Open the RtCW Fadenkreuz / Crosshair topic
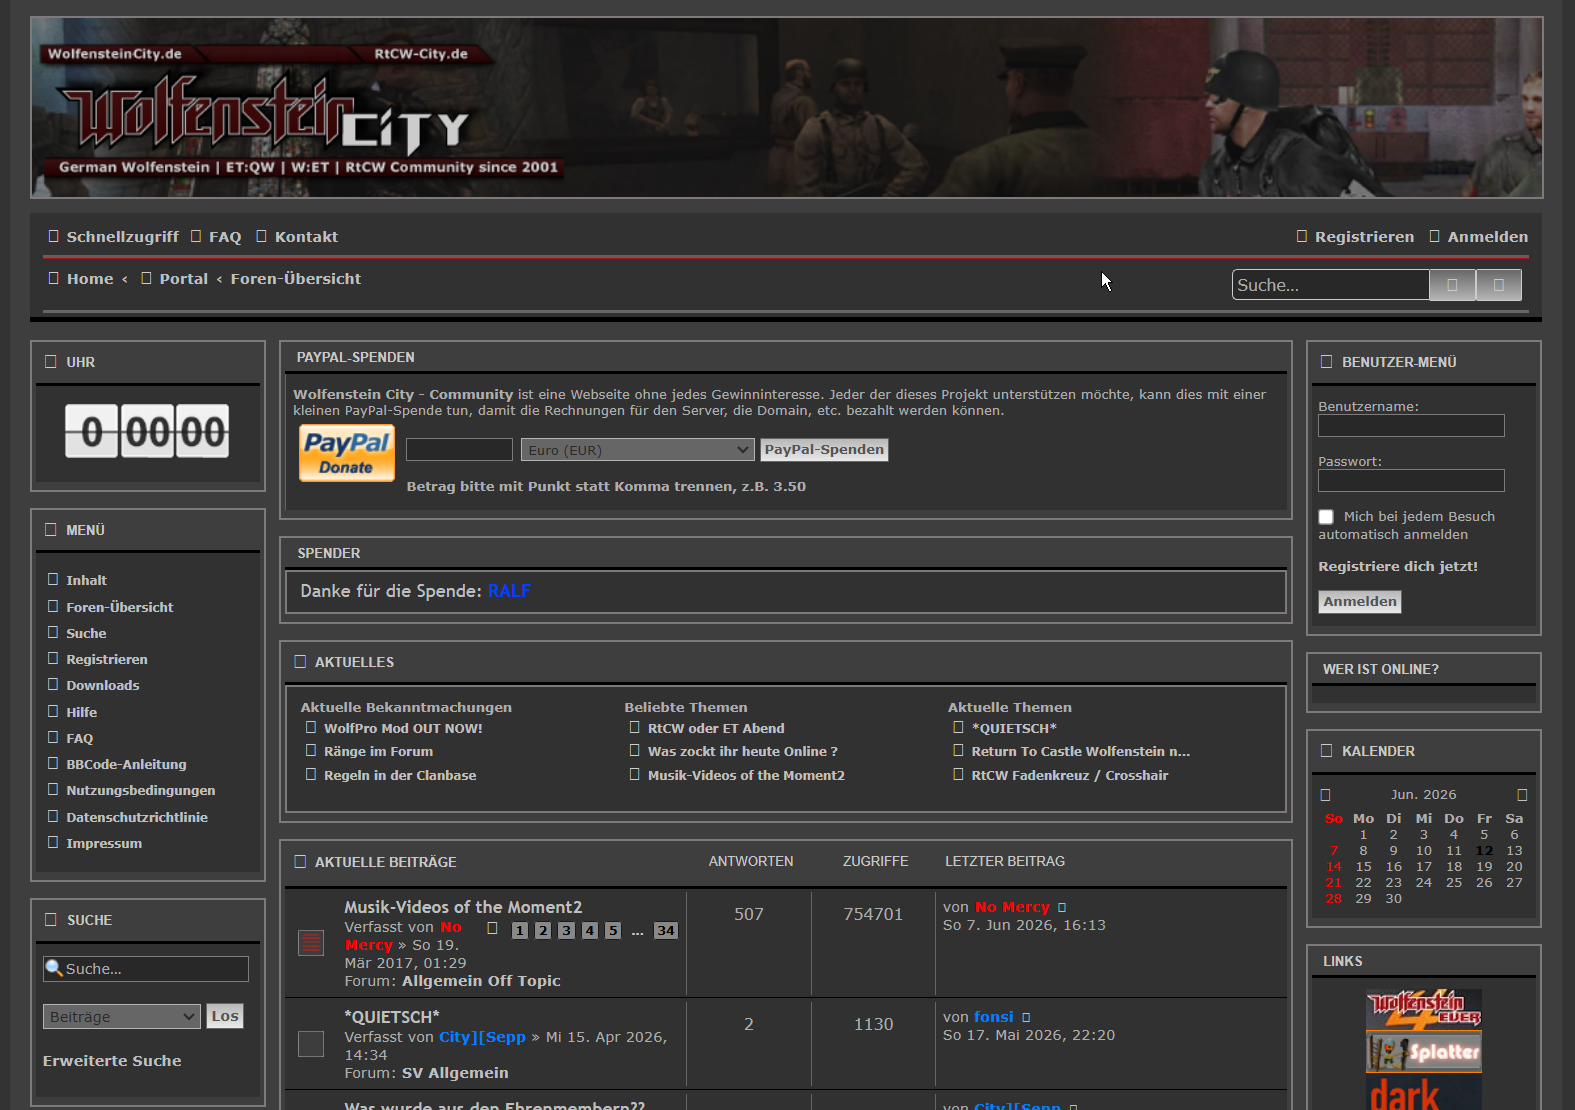The width and height of the screenshot is (1575, 1110). coord(1070,775)
